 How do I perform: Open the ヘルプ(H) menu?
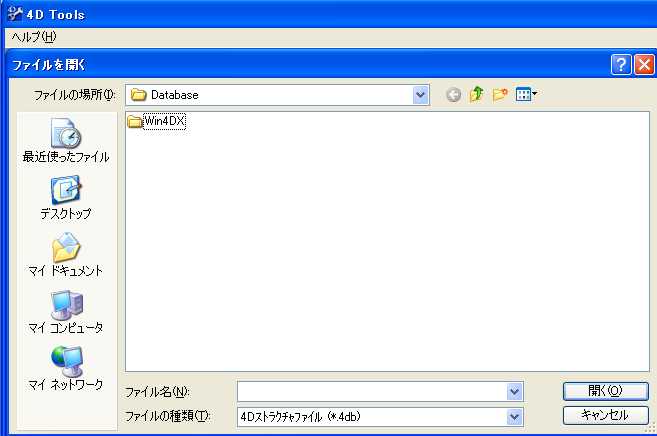33,36
